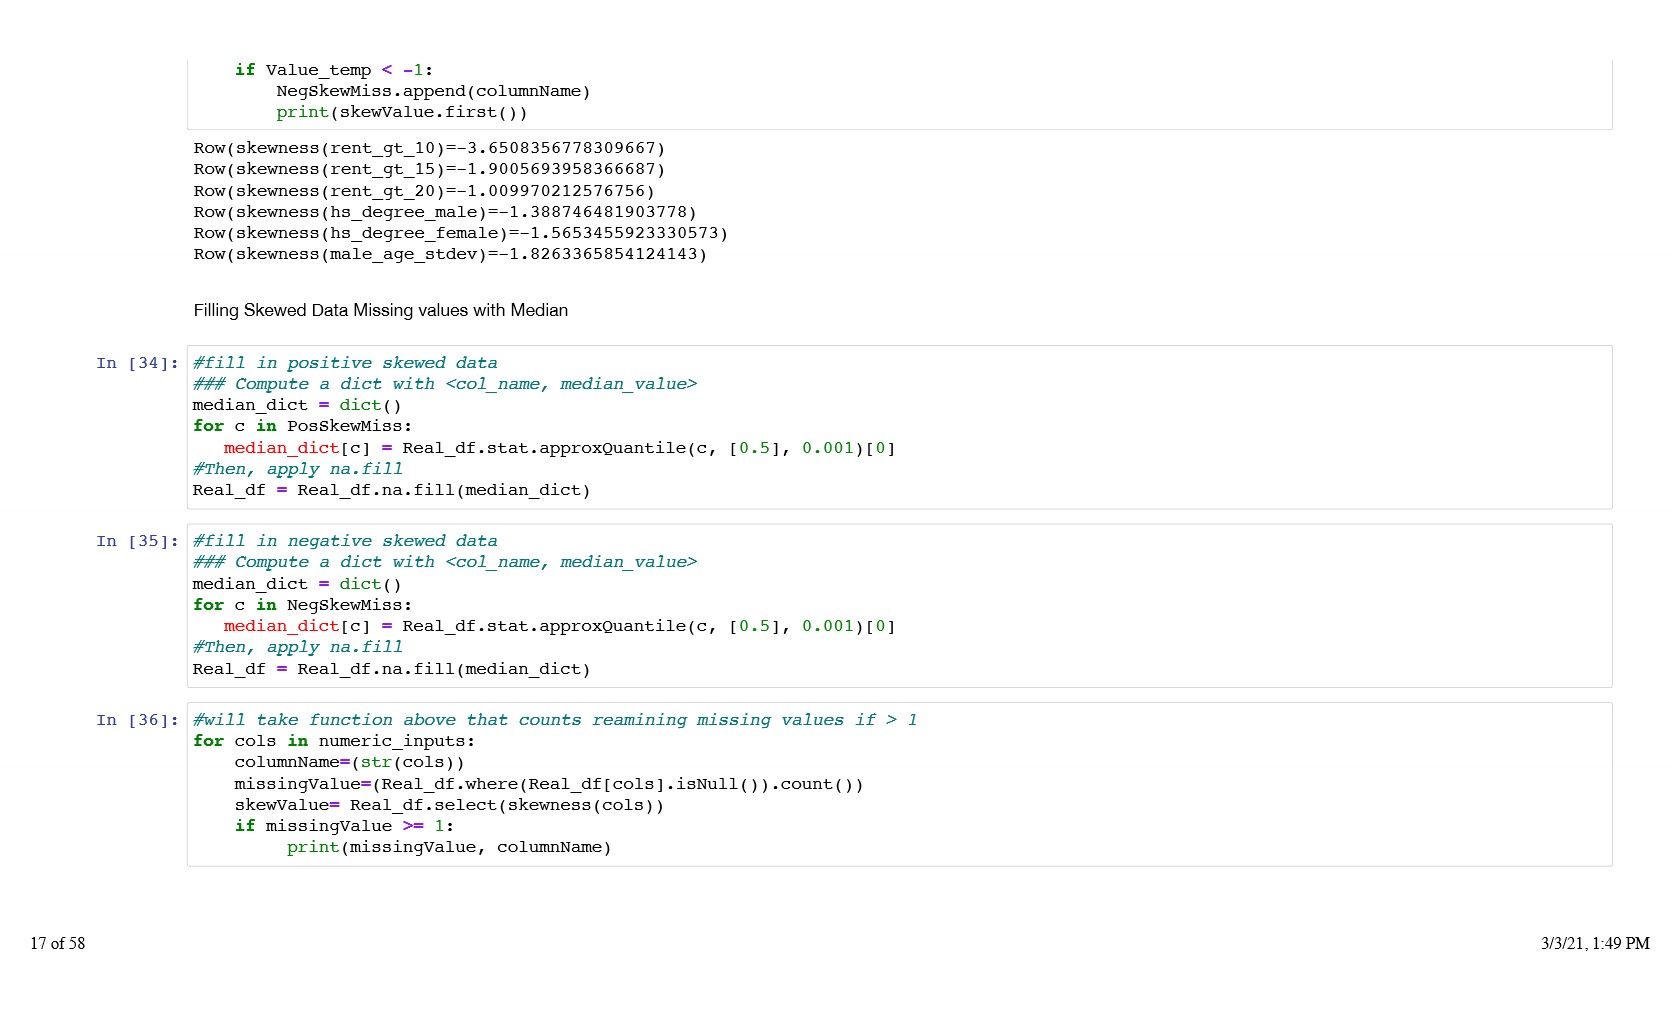Place cursor on print(skewValue.first()) line

pyautogui.click(x=401, y=112)
